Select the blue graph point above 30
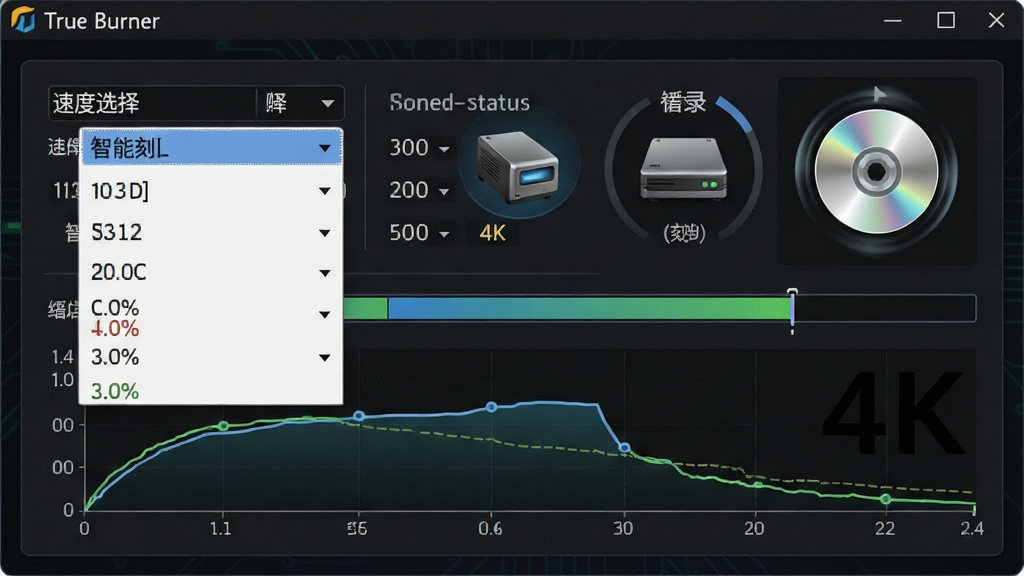The height and width of the screenshot is (576, 1024). coord(625,447)
